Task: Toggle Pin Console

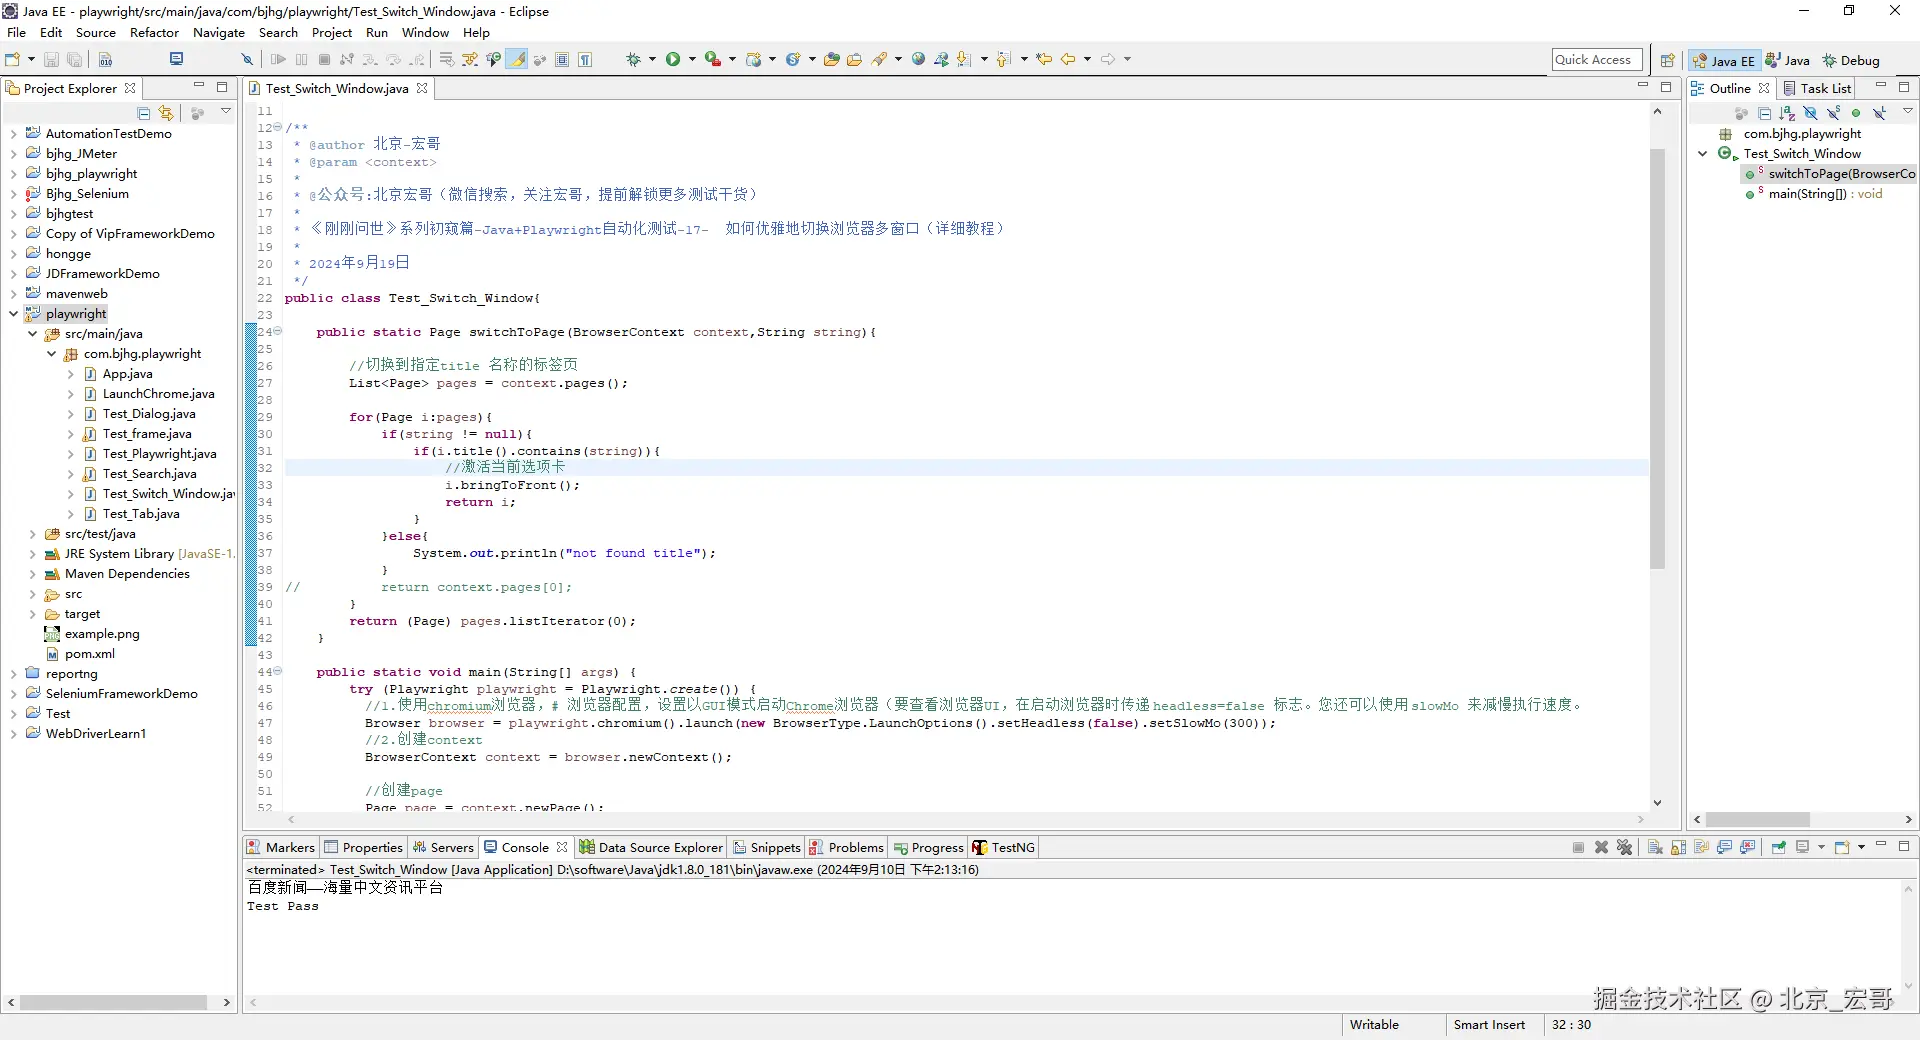Action: pos(1779,848)
